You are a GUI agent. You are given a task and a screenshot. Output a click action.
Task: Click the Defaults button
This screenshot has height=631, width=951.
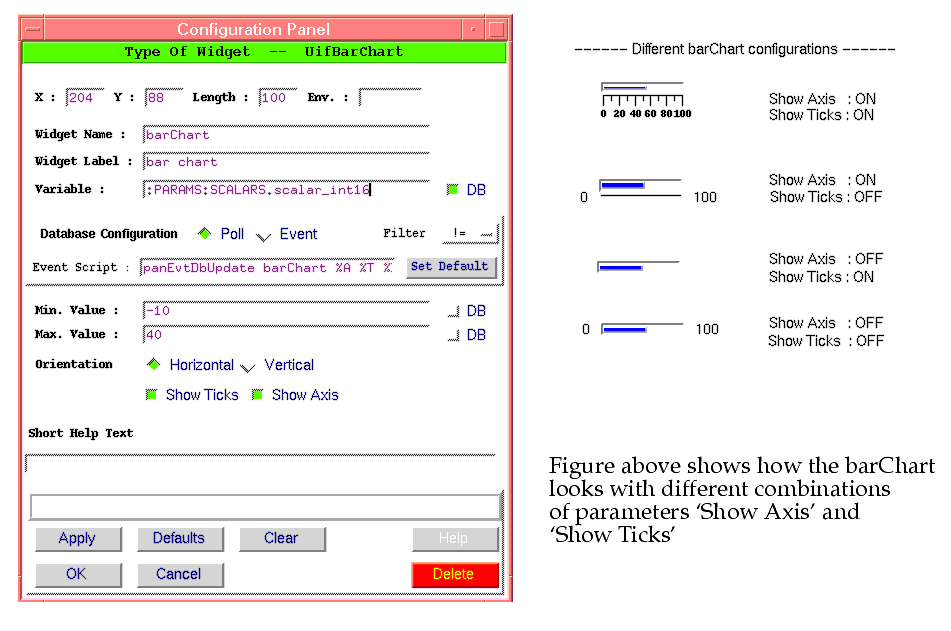pos(179,539)
